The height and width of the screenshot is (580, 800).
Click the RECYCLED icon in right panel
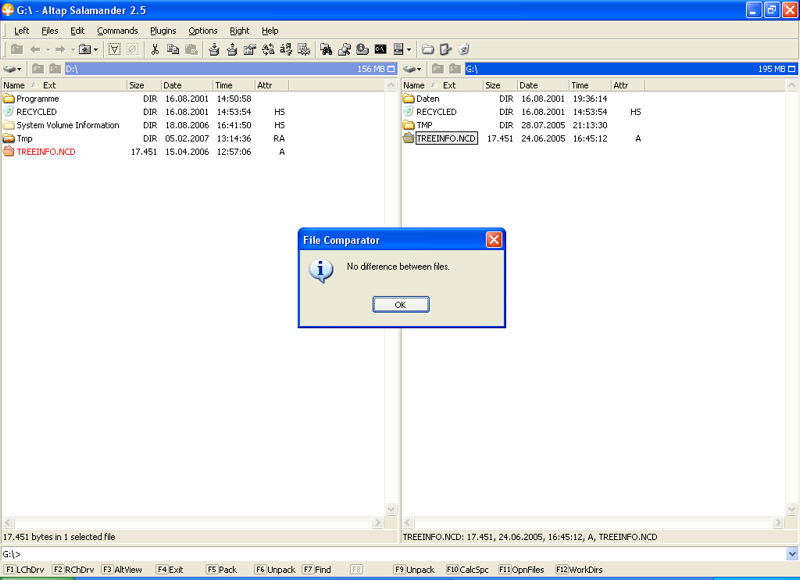click(x=408, y=112)
